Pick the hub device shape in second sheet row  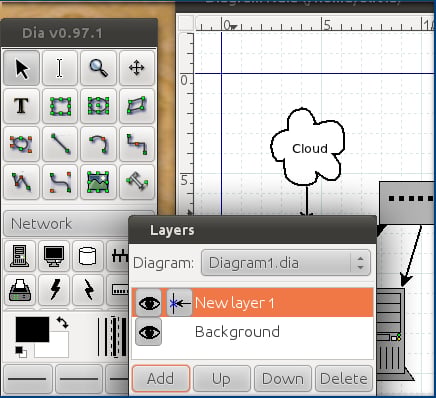pyautogui.click(x=118, y=289)
